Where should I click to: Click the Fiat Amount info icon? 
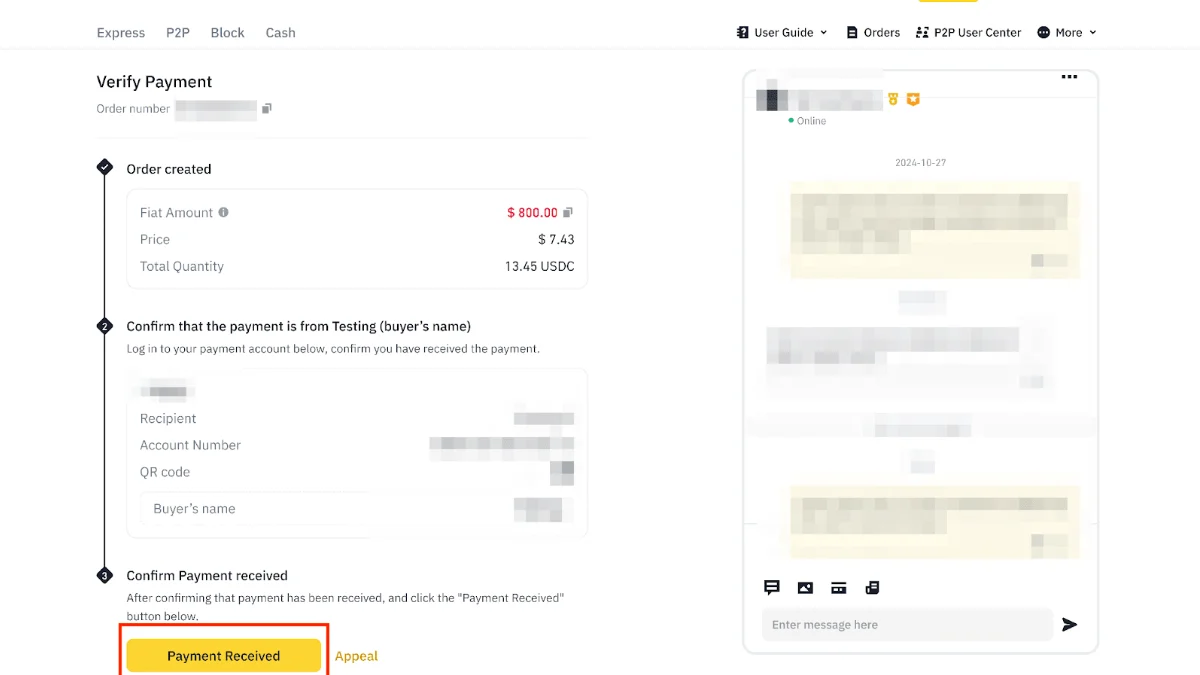pos(223,212)
